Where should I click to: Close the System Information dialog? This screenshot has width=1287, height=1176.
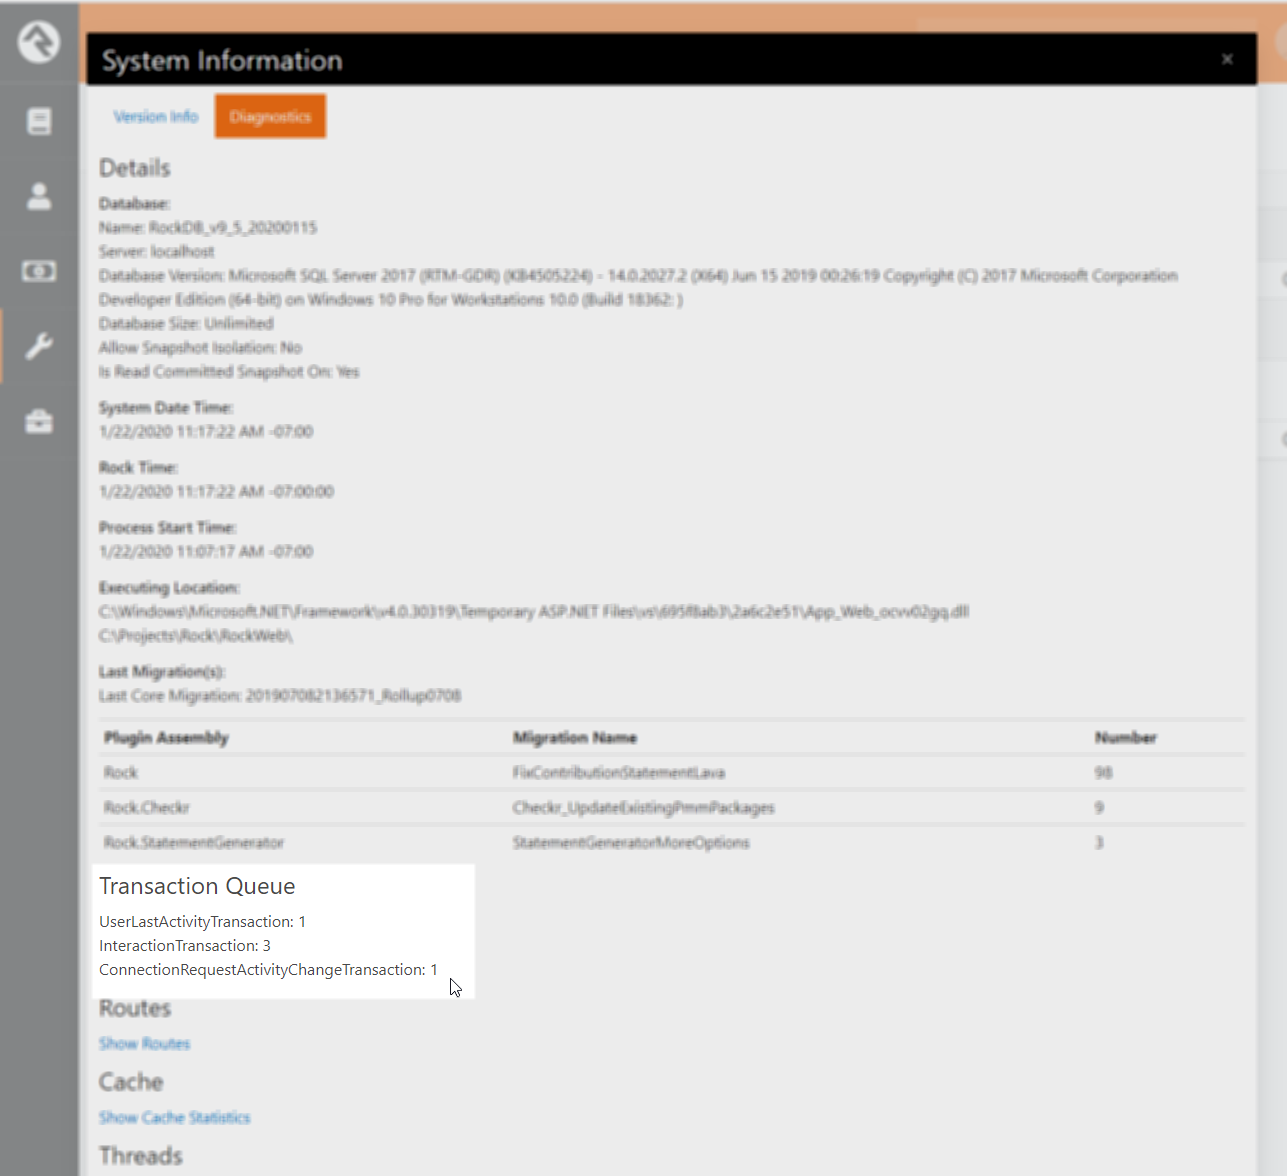coord(1227,59)
